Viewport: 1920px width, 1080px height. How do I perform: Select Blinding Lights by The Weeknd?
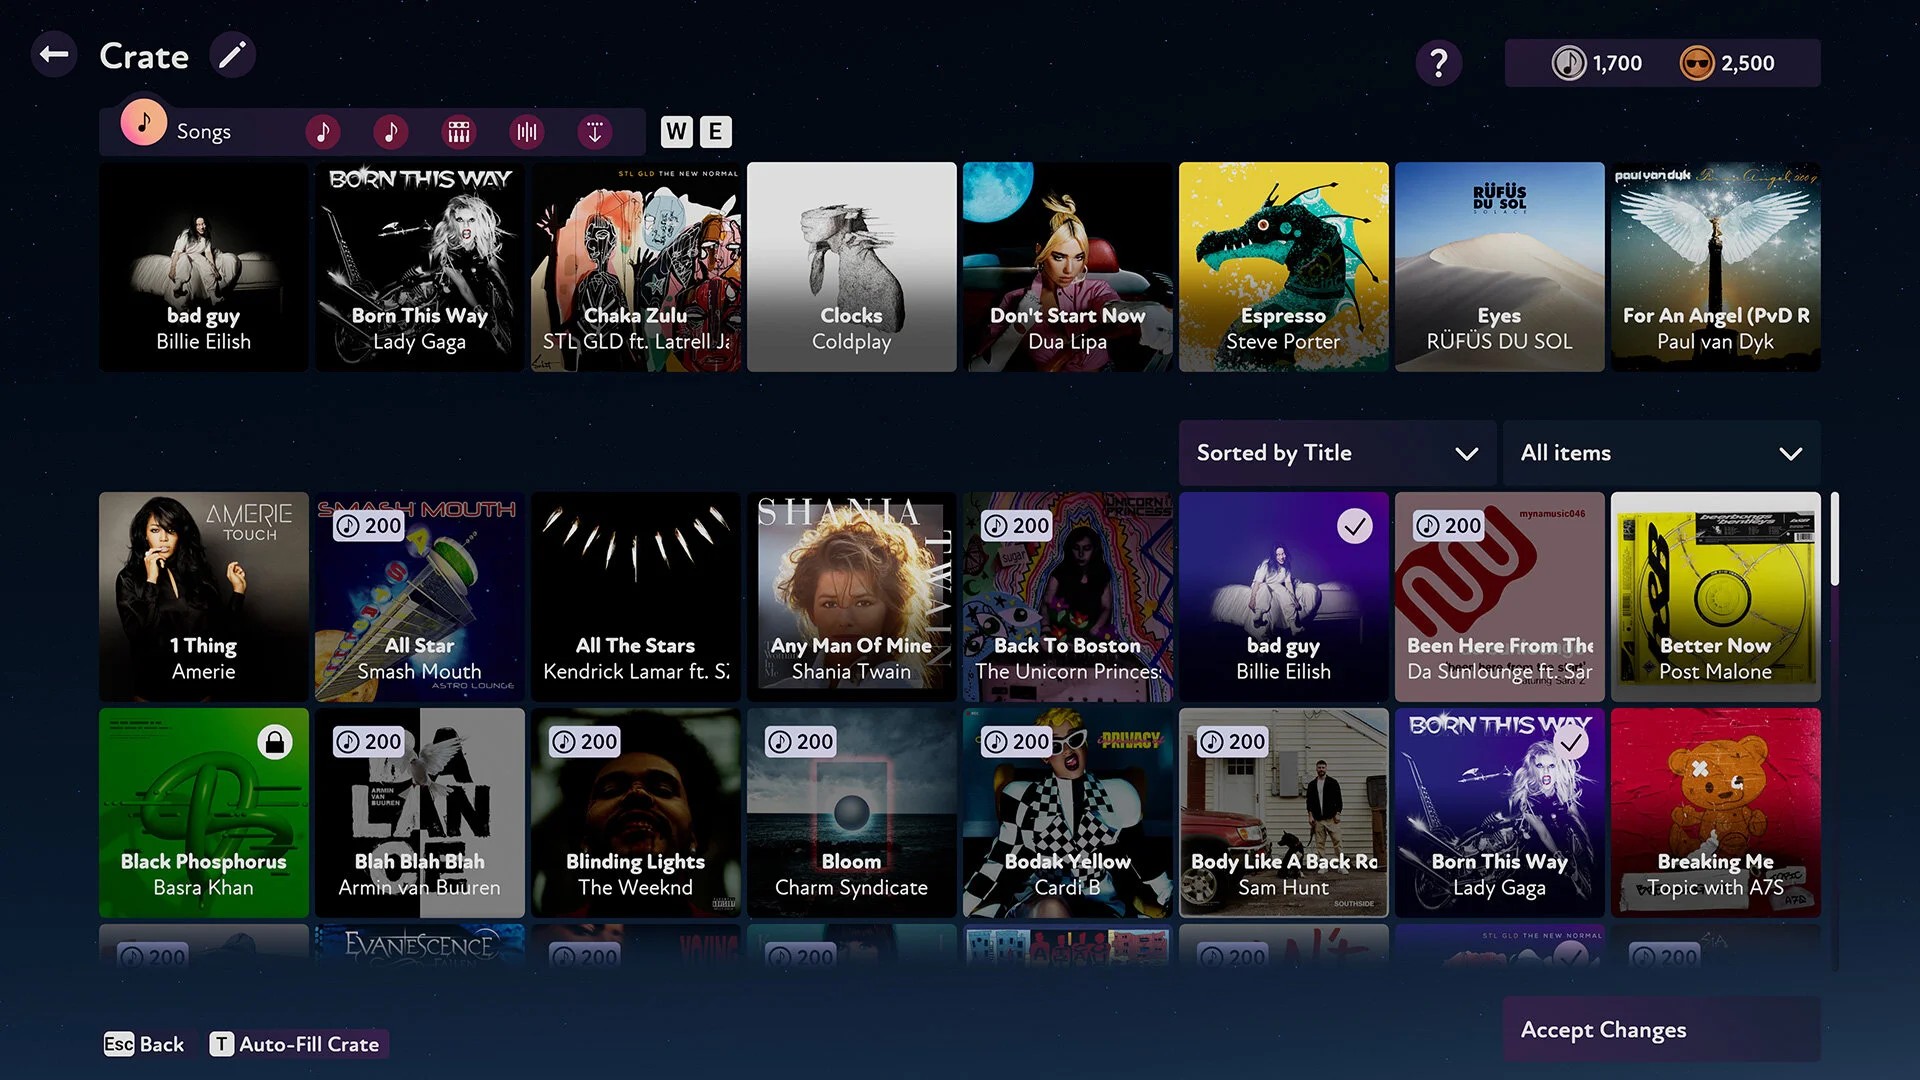pyautogui.click(x=635, y=813)
